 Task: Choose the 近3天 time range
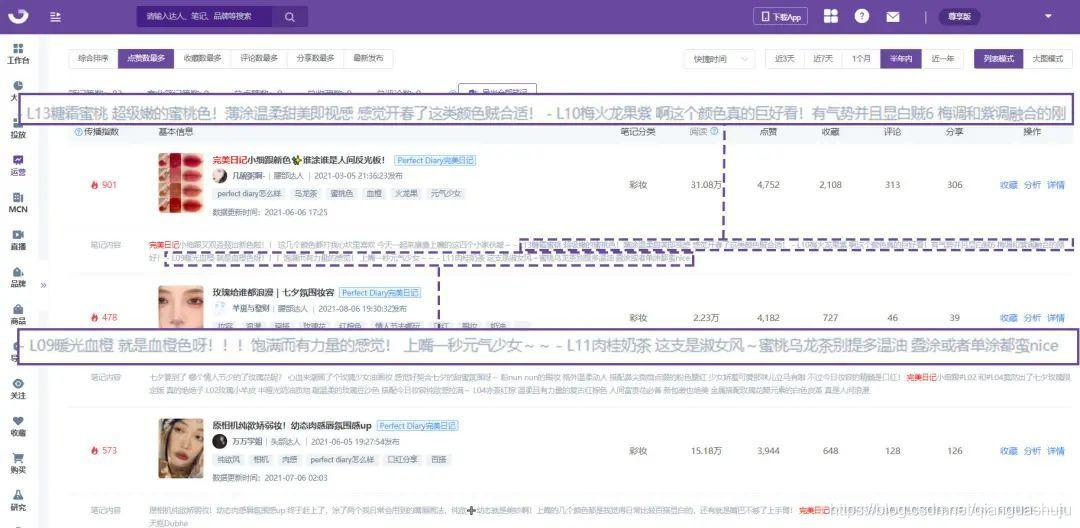(x=785, y=59)
